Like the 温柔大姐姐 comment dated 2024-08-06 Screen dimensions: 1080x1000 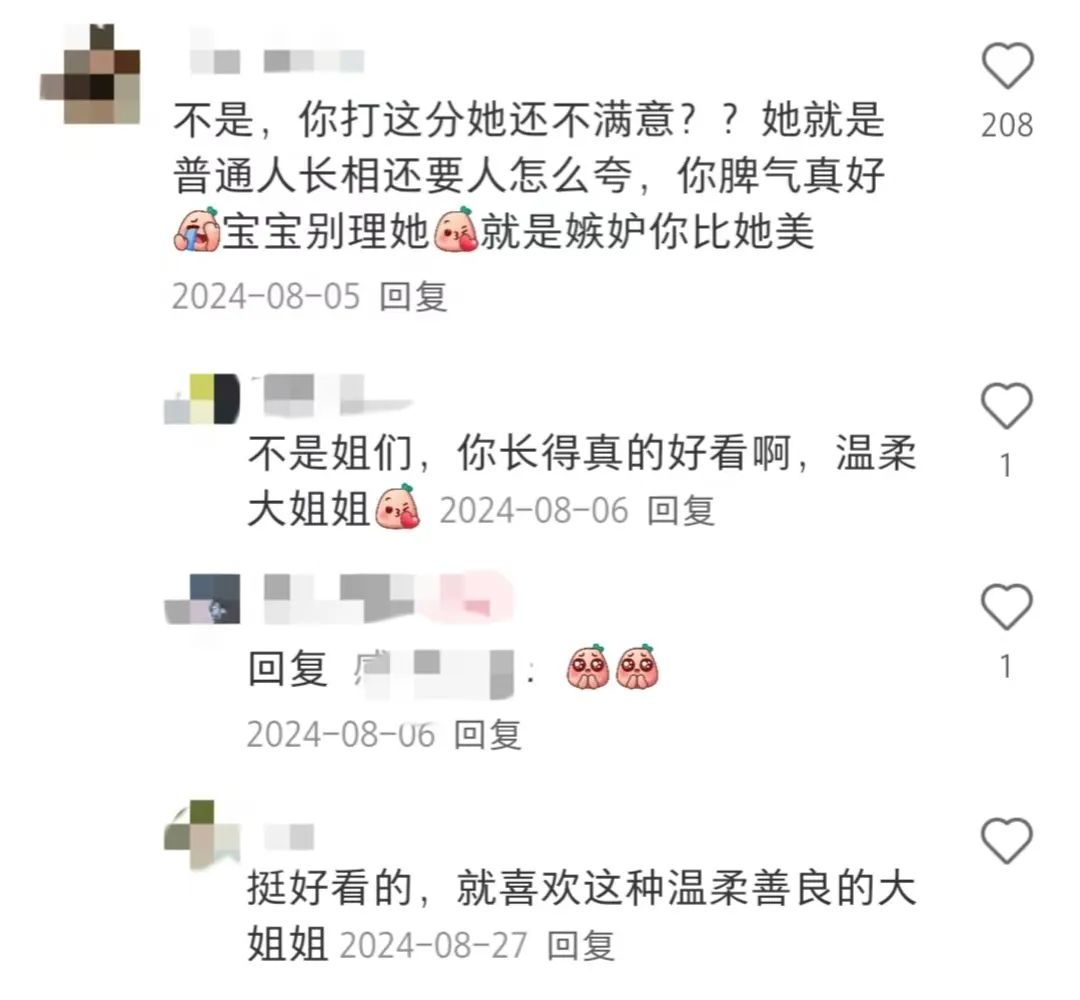click(1007, 405)
